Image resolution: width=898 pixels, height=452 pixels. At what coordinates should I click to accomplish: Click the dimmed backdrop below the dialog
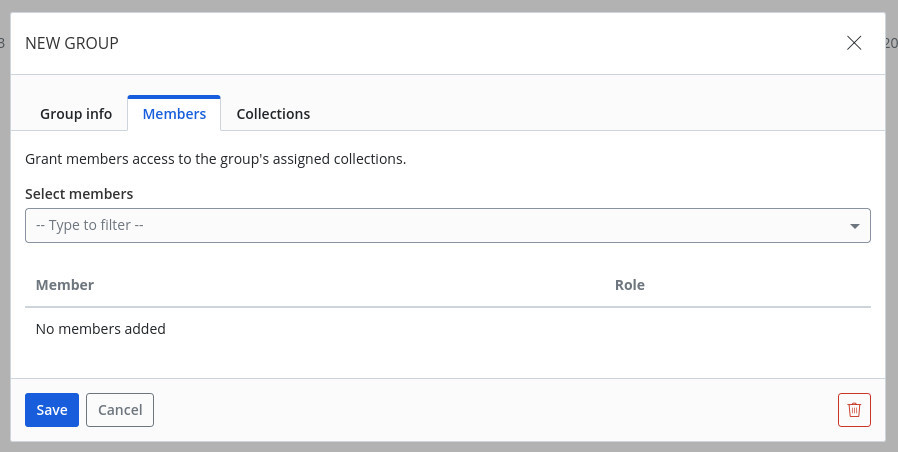tap(448, 447)
